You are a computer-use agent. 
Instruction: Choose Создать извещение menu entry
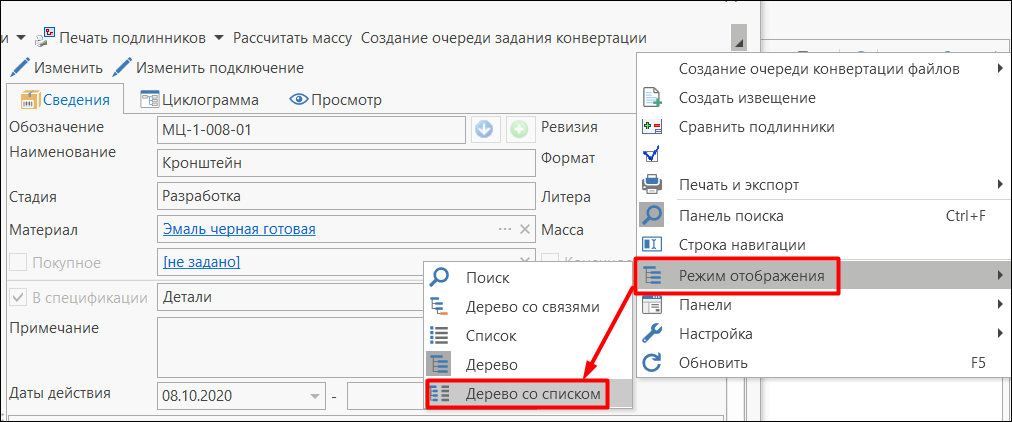[x=824, y=98]
